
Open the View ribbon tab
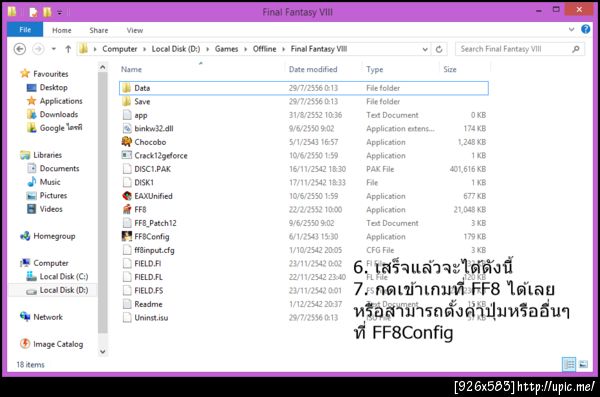pos(135,30)
